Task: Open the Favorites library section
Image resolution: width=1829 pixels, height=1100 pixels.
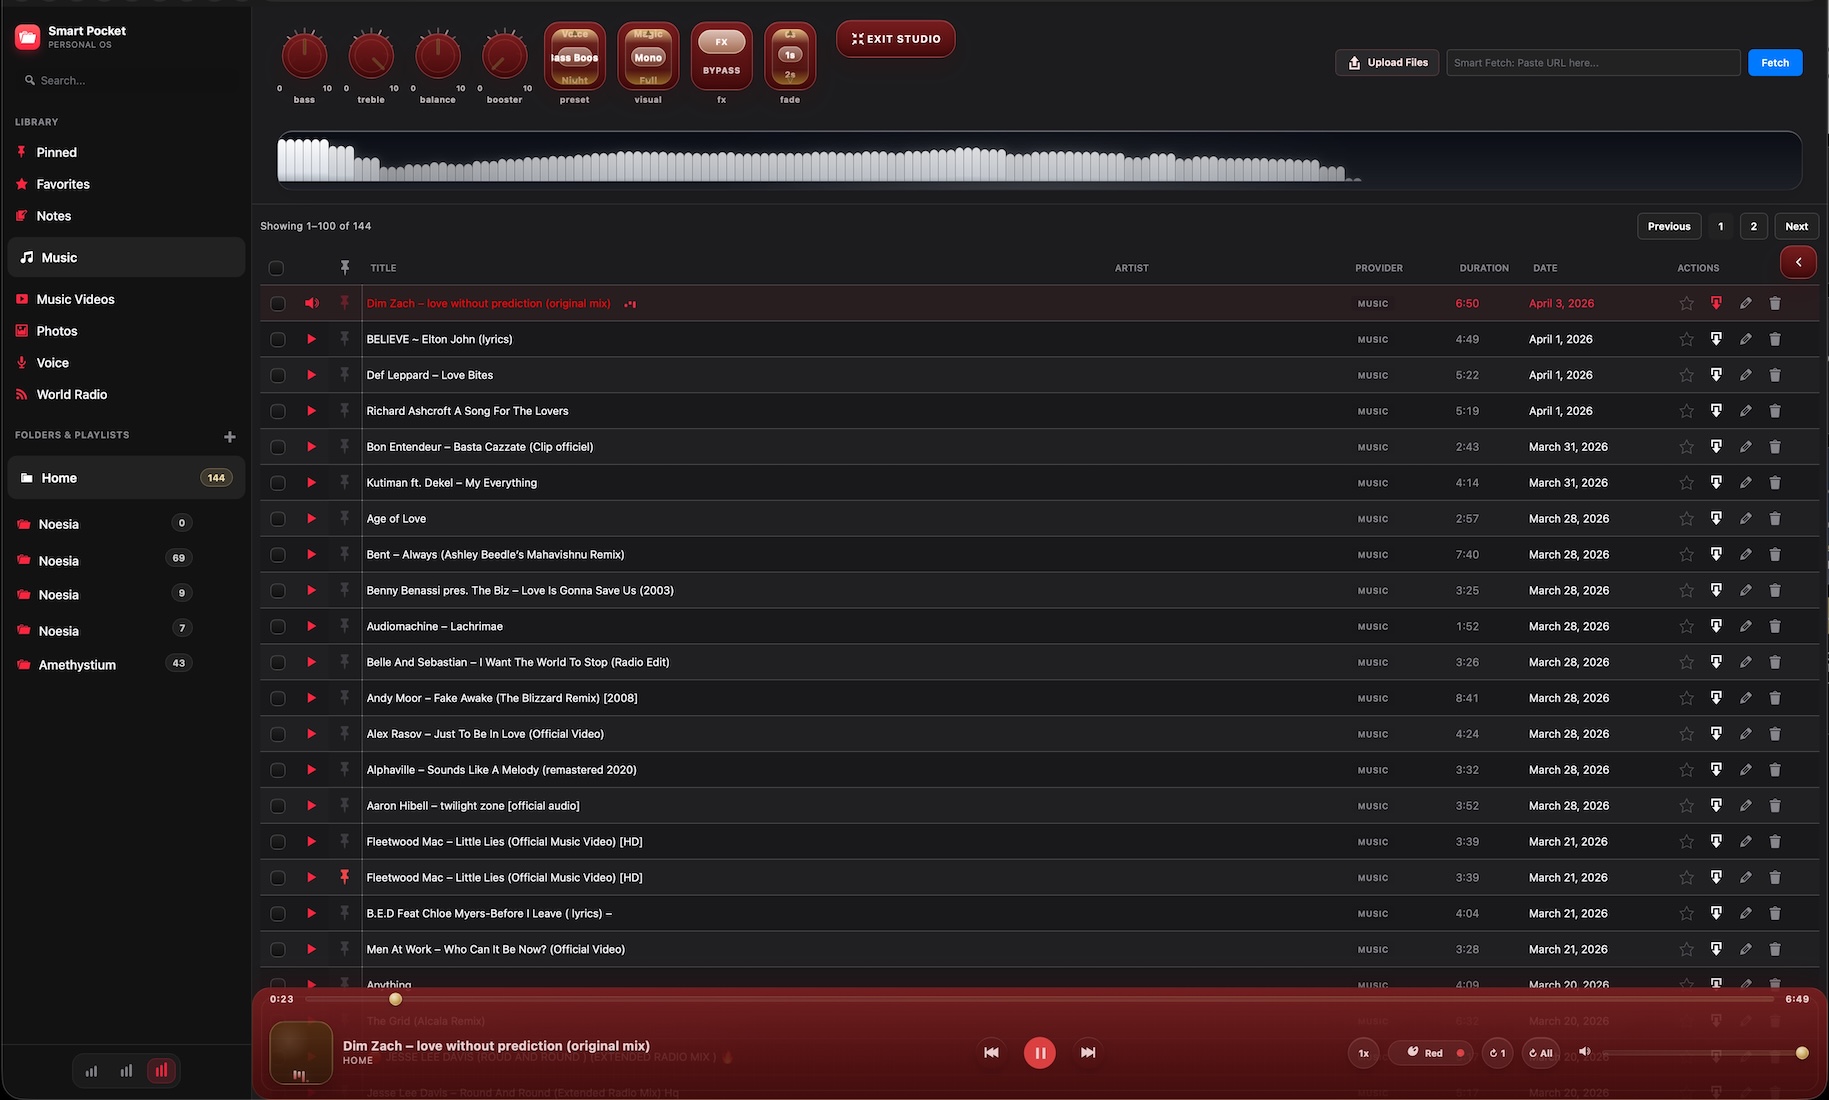Action: point(62,184)
